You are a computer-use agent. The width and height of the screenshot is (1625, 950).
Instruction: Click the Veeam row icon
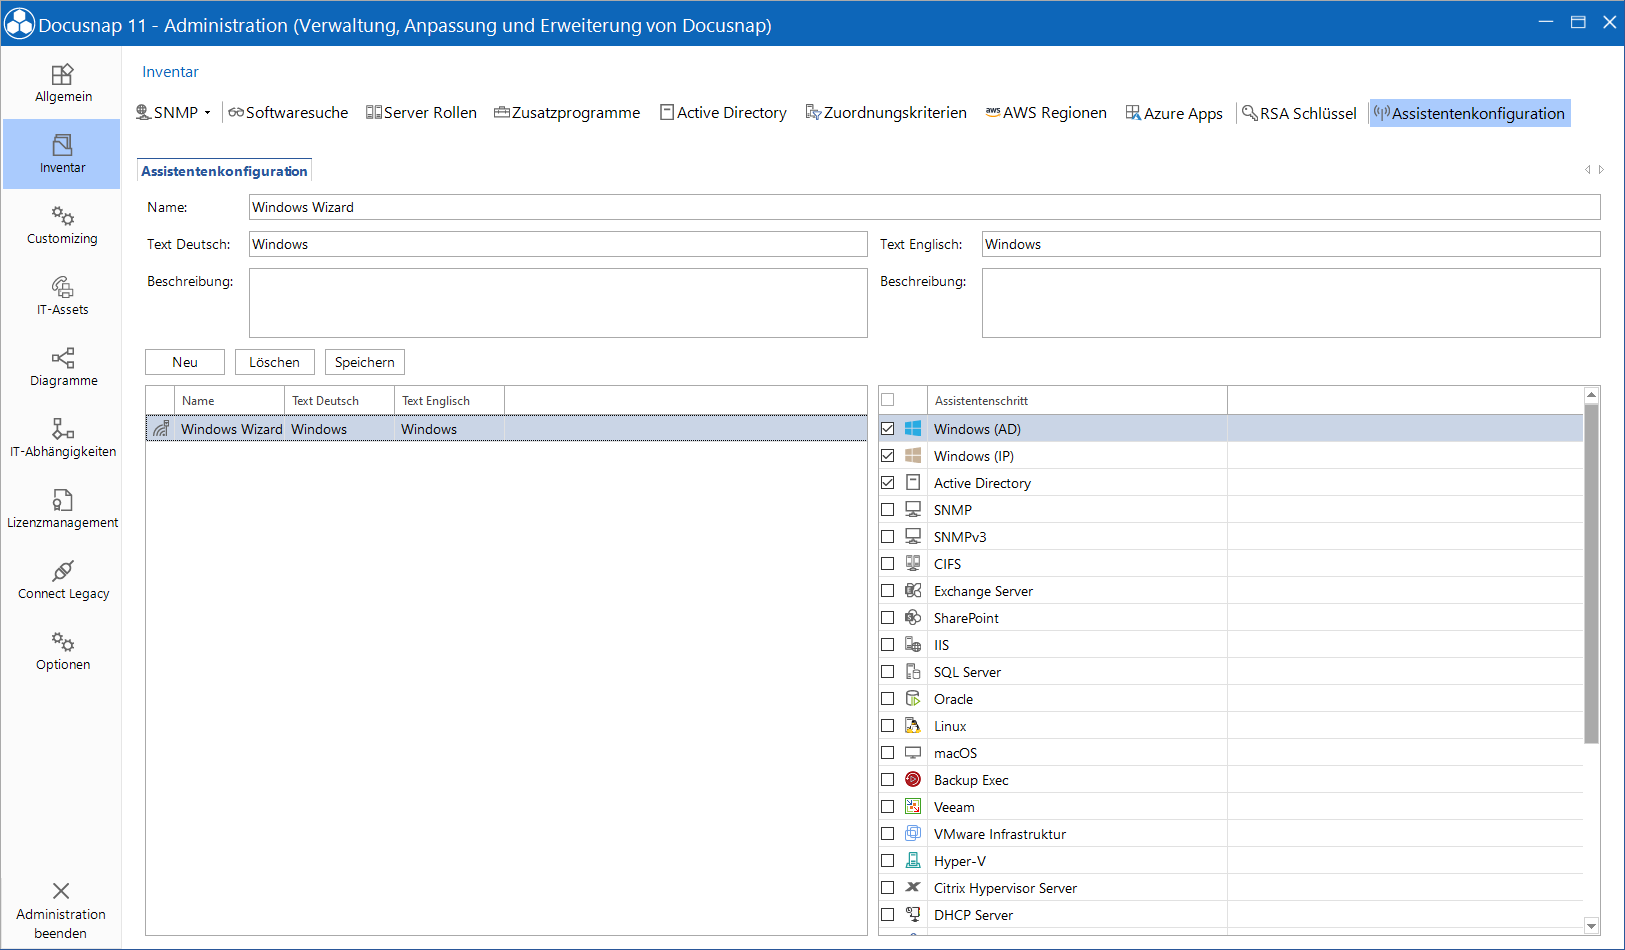(913, 807)
